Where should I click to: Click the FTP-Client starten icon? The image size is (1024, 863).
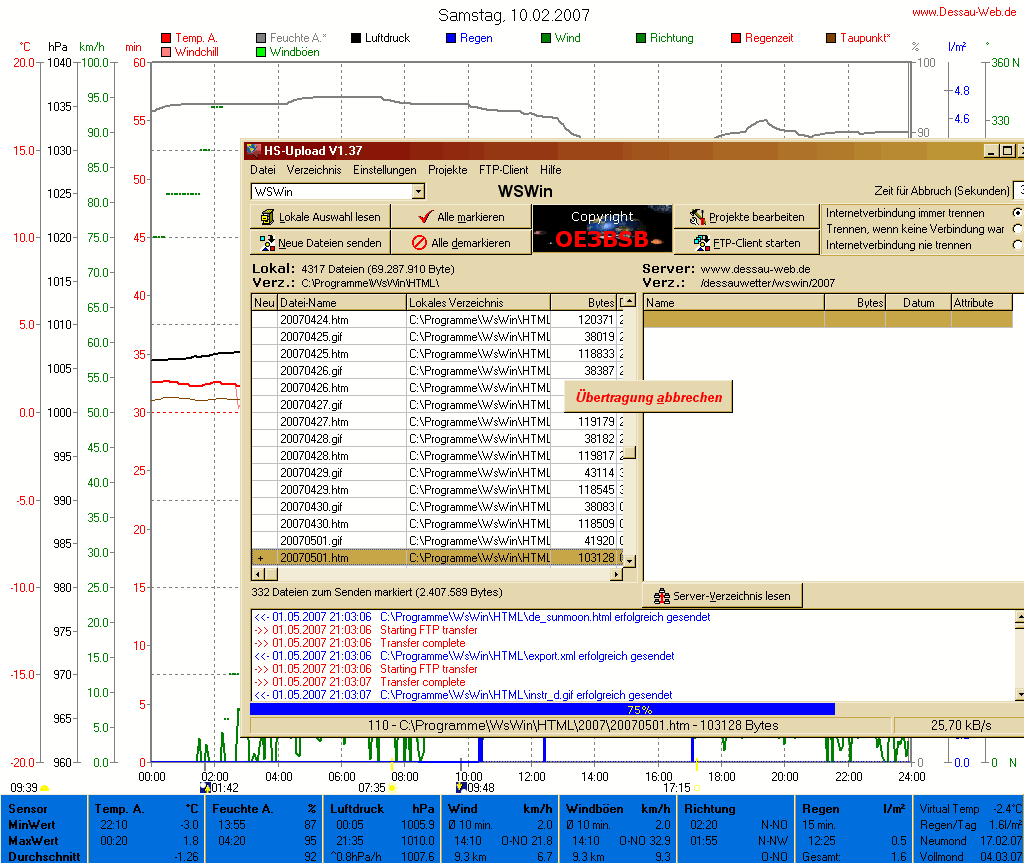[x=696, y=243]
